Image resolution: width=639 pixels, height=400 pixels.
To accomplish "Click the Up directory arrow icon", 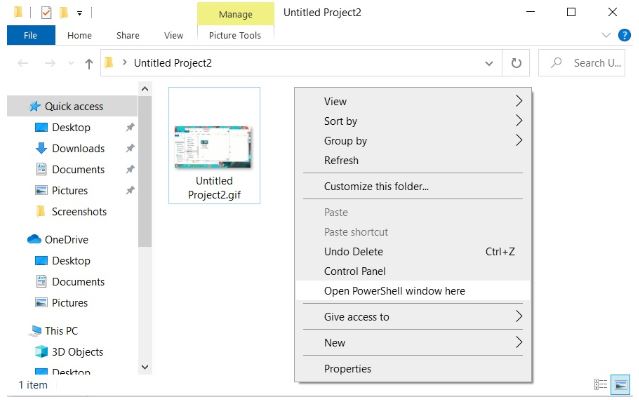I will [89, 63].
